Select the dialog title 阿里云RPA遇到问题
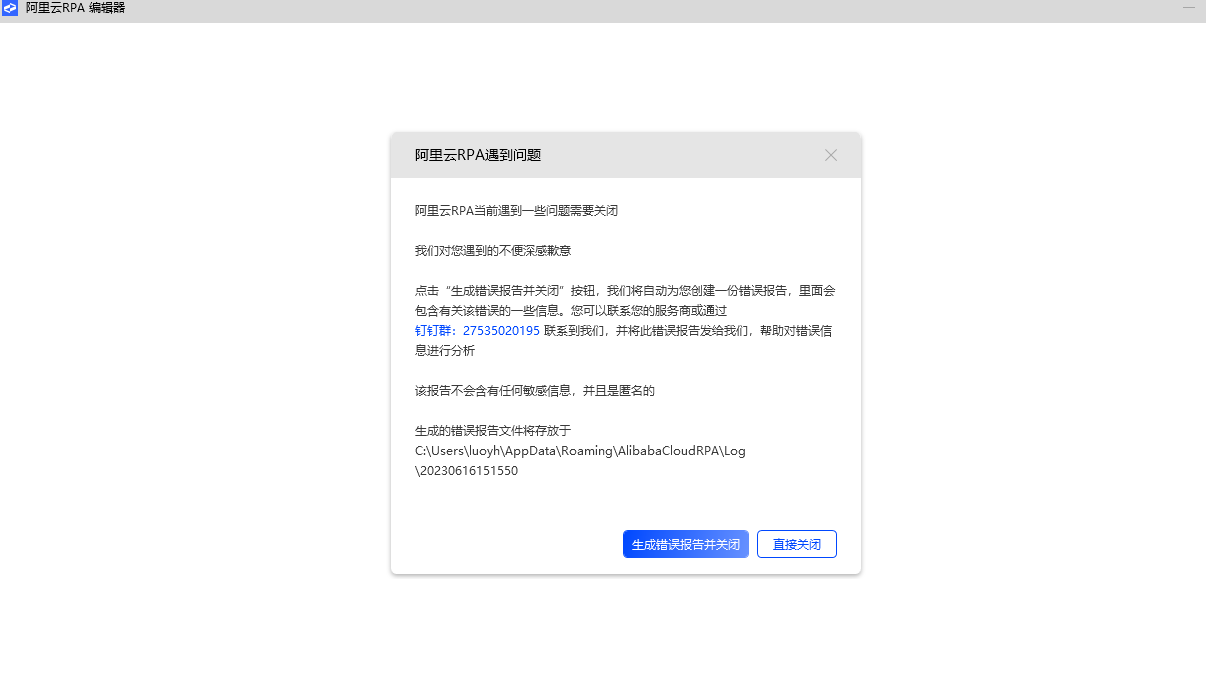The height and width of the screenshot is (684, 1206). [x=478, y=155]
